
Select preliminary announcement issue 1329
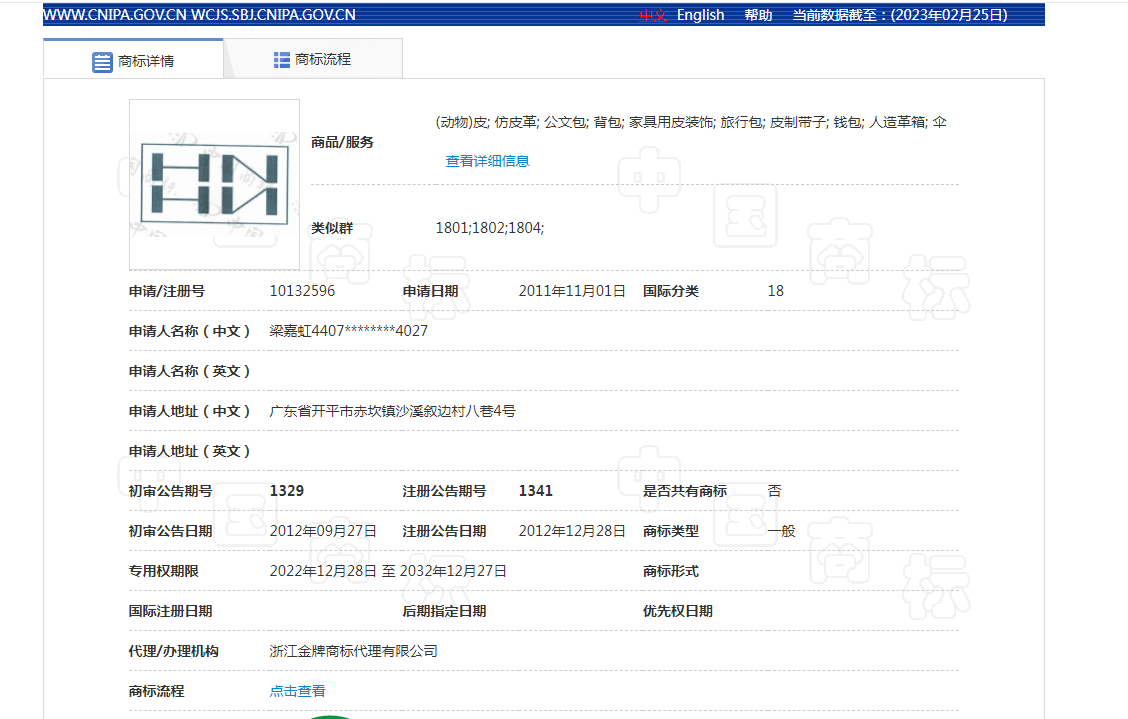286,491
